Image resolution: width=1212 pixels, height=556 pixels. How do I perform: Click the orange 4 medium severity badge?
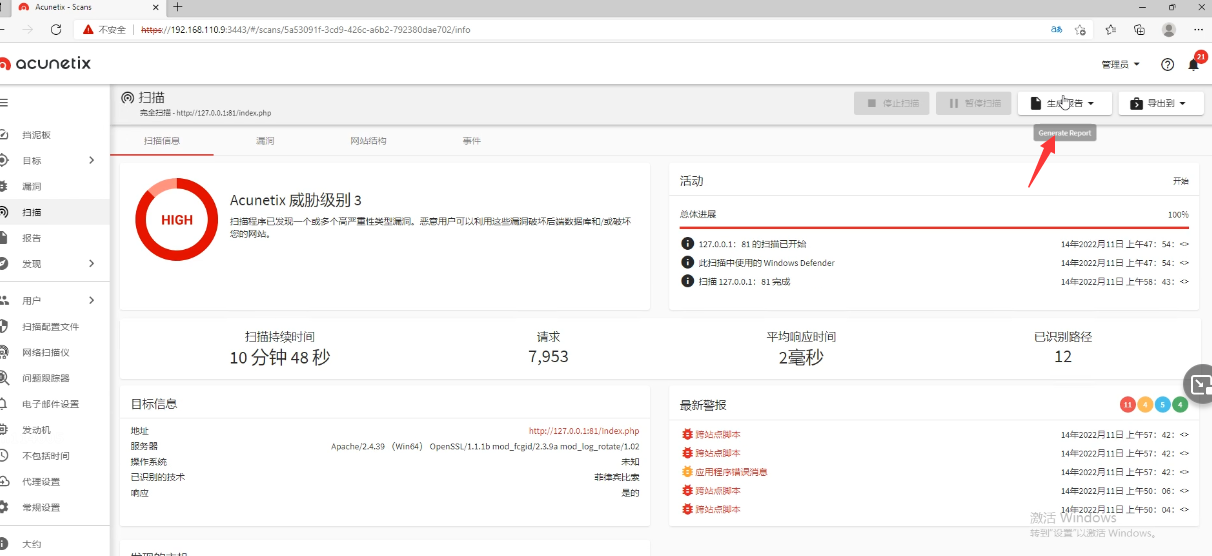pyautogui.click(x=1146, y=405)
